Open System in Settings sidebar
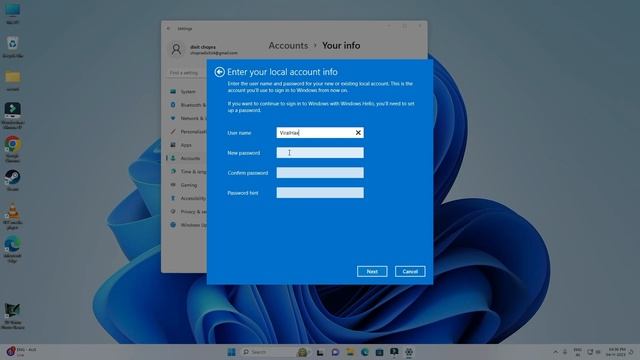 [186, 92]
